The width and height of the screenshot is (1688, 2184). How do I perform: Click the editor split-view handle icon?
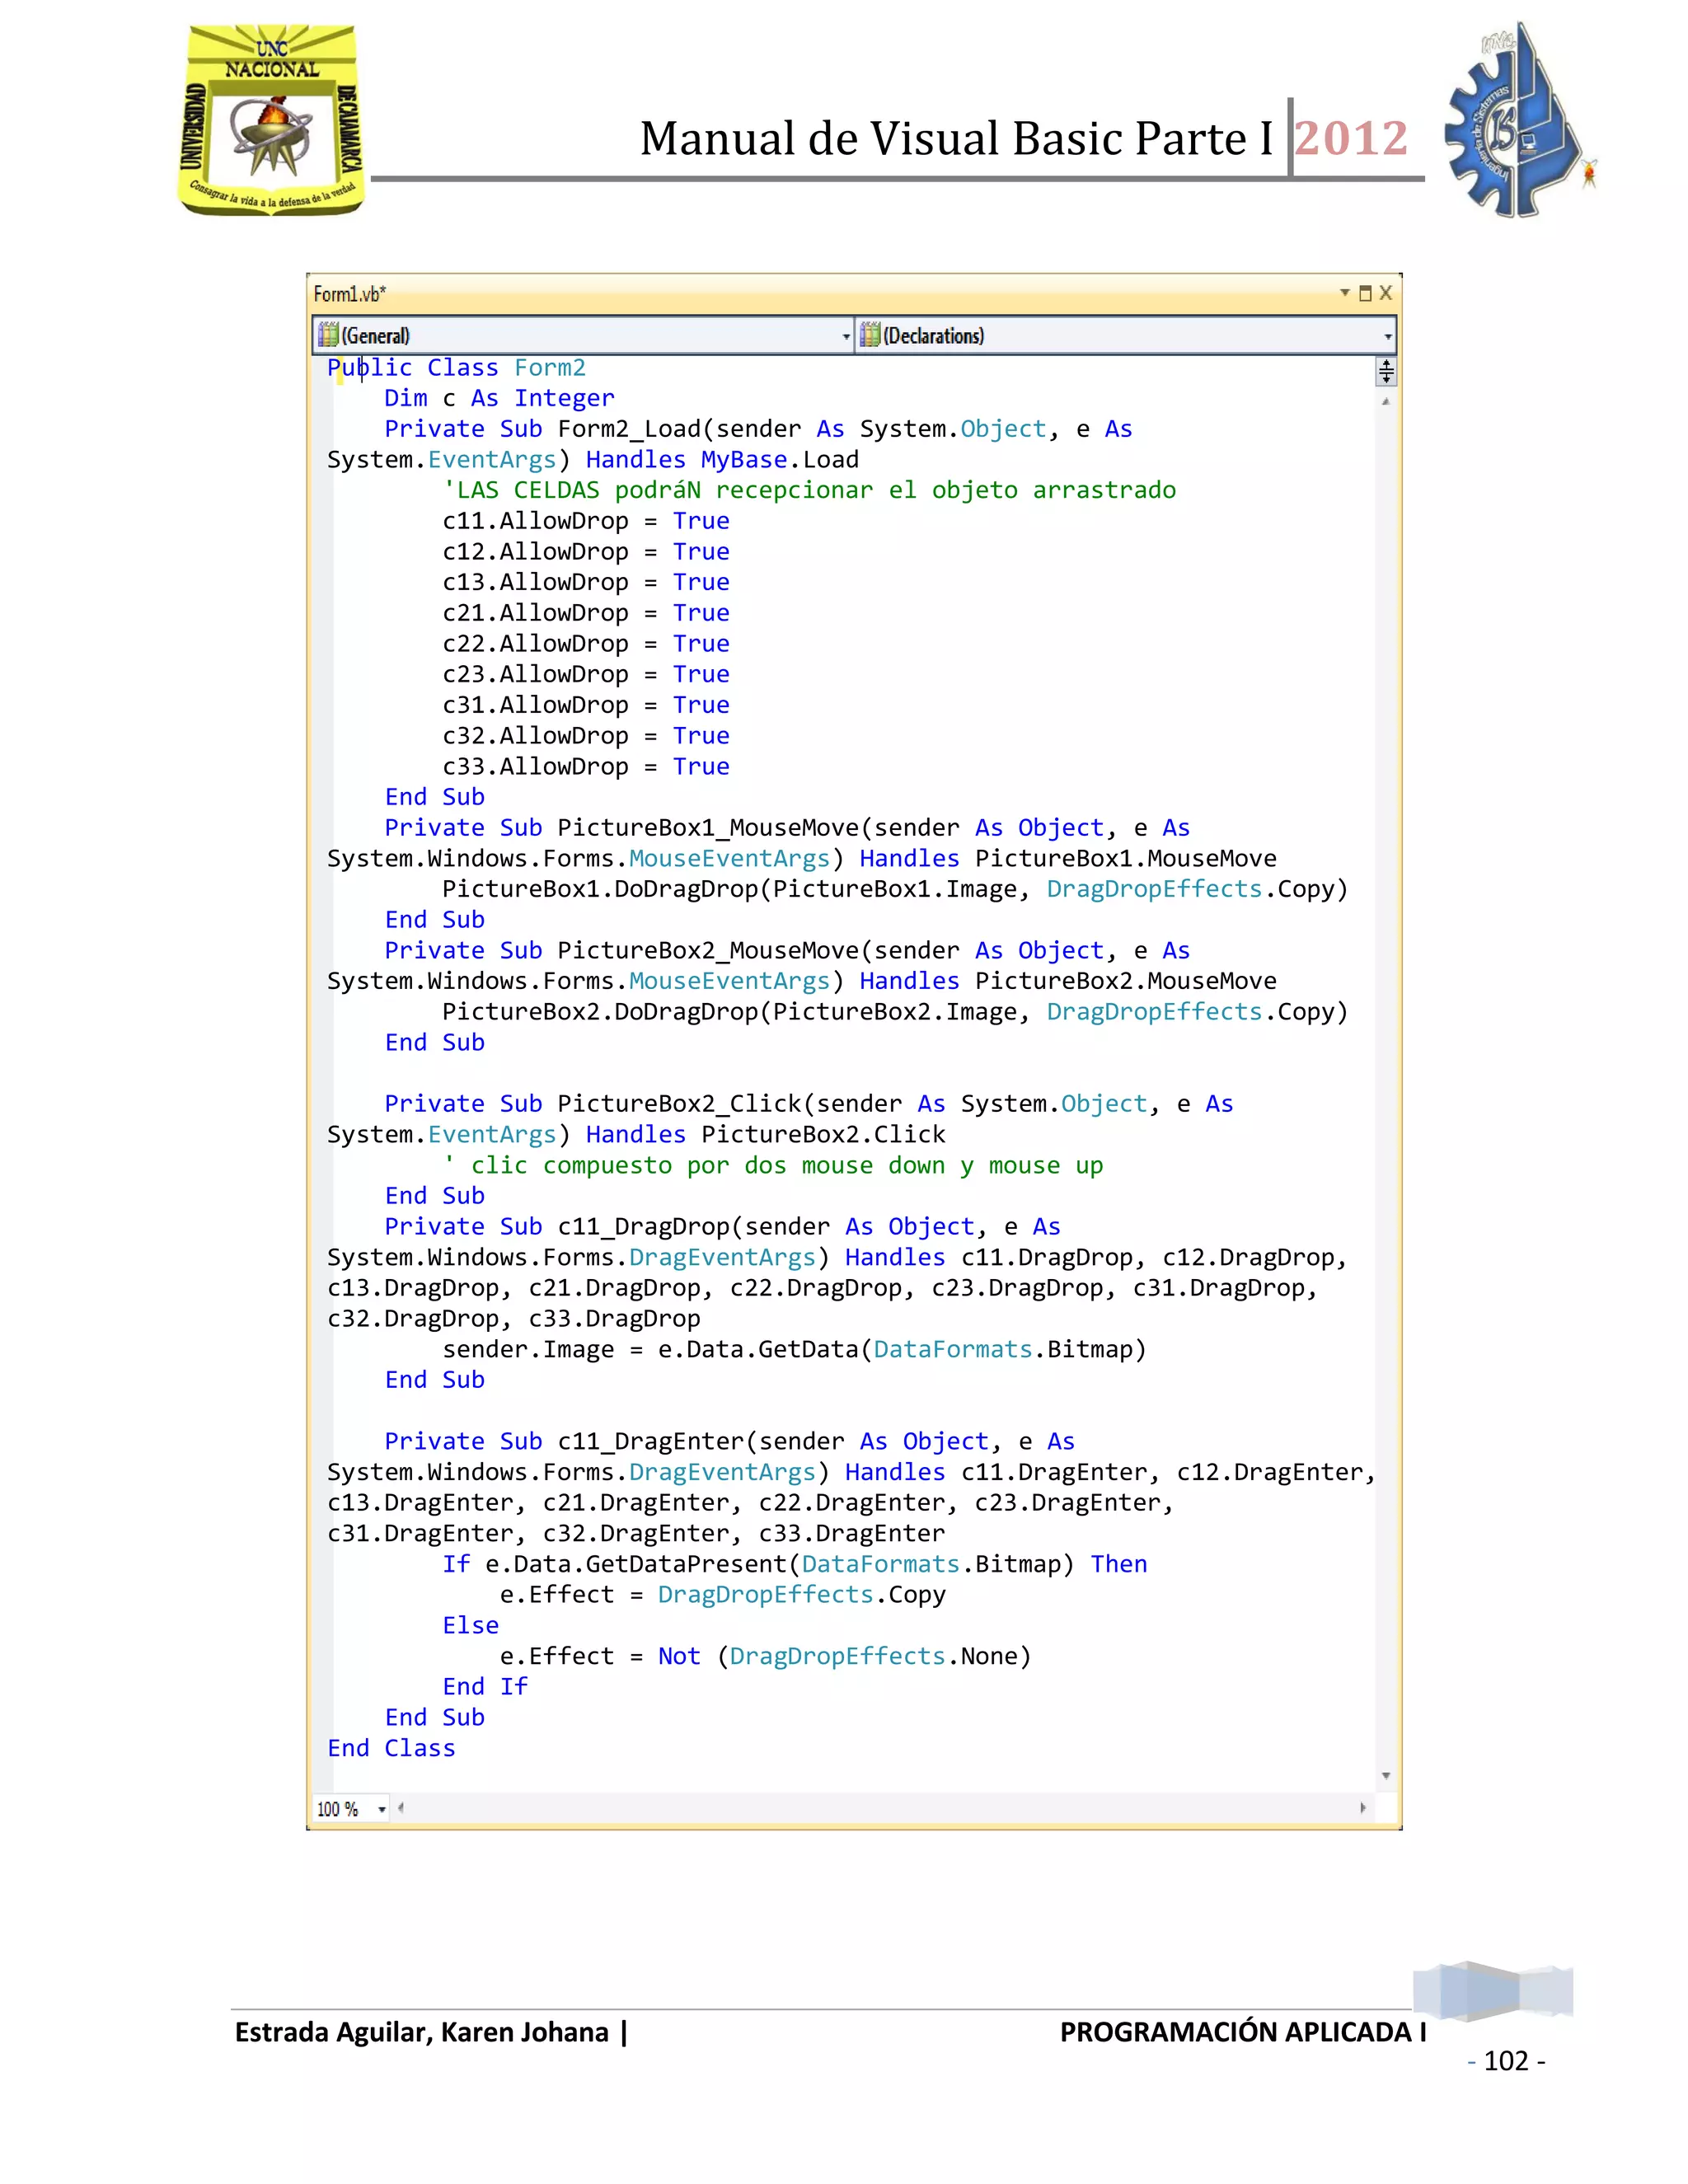tap(1386, 372)
